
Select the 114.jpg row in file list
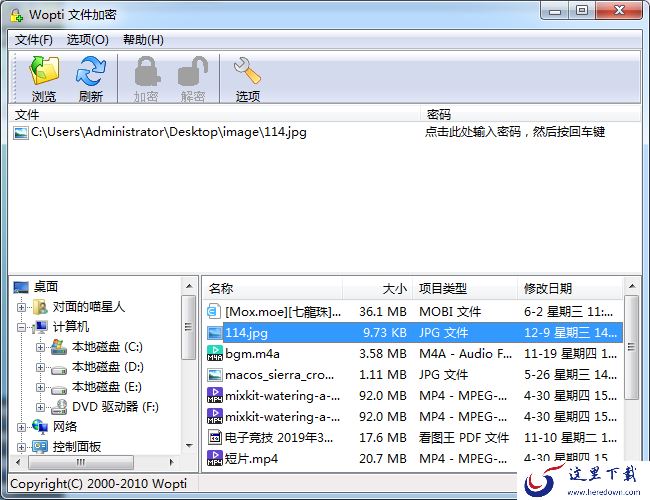point(413,333)
